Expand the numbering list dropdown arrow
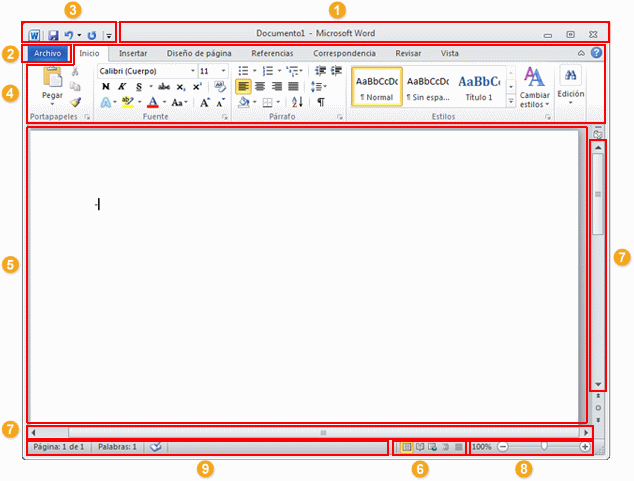This screenshot has width=634, height=481. [279, 71]
